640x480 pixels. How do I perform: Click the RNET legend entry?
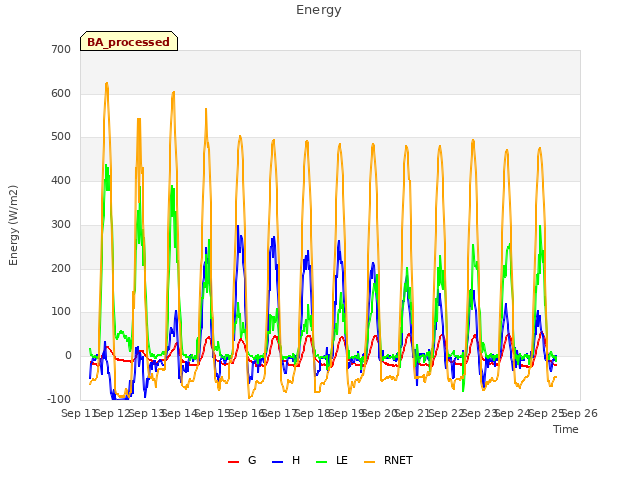tap(388, 460)
